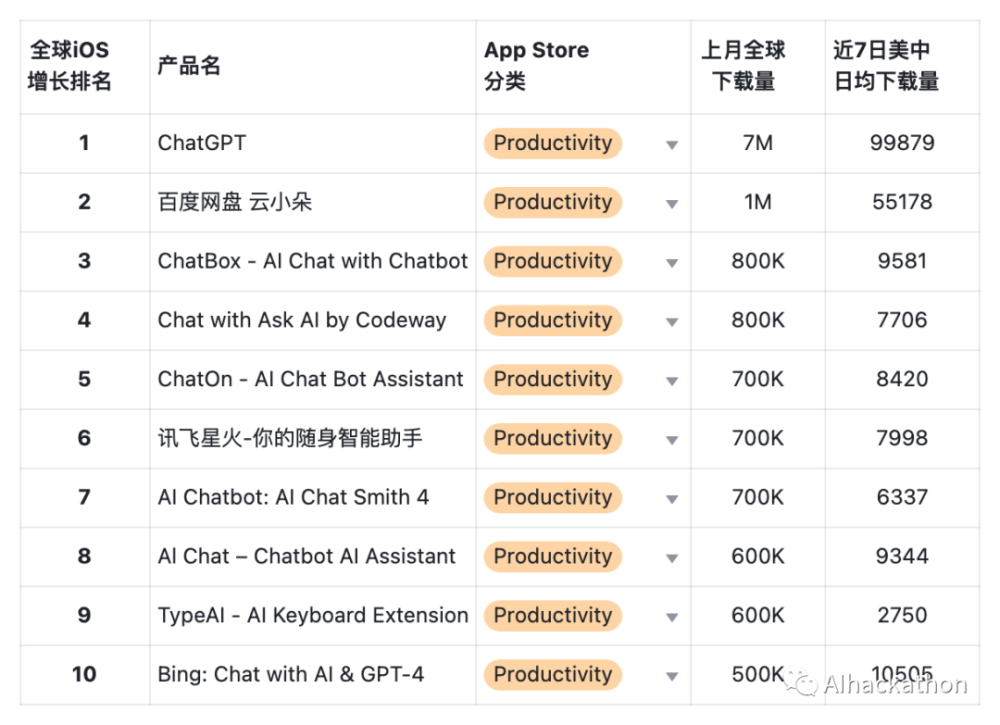Select the rank 10 cell
Viewport: 1000px width, 725px height.
tap(85, 675)
